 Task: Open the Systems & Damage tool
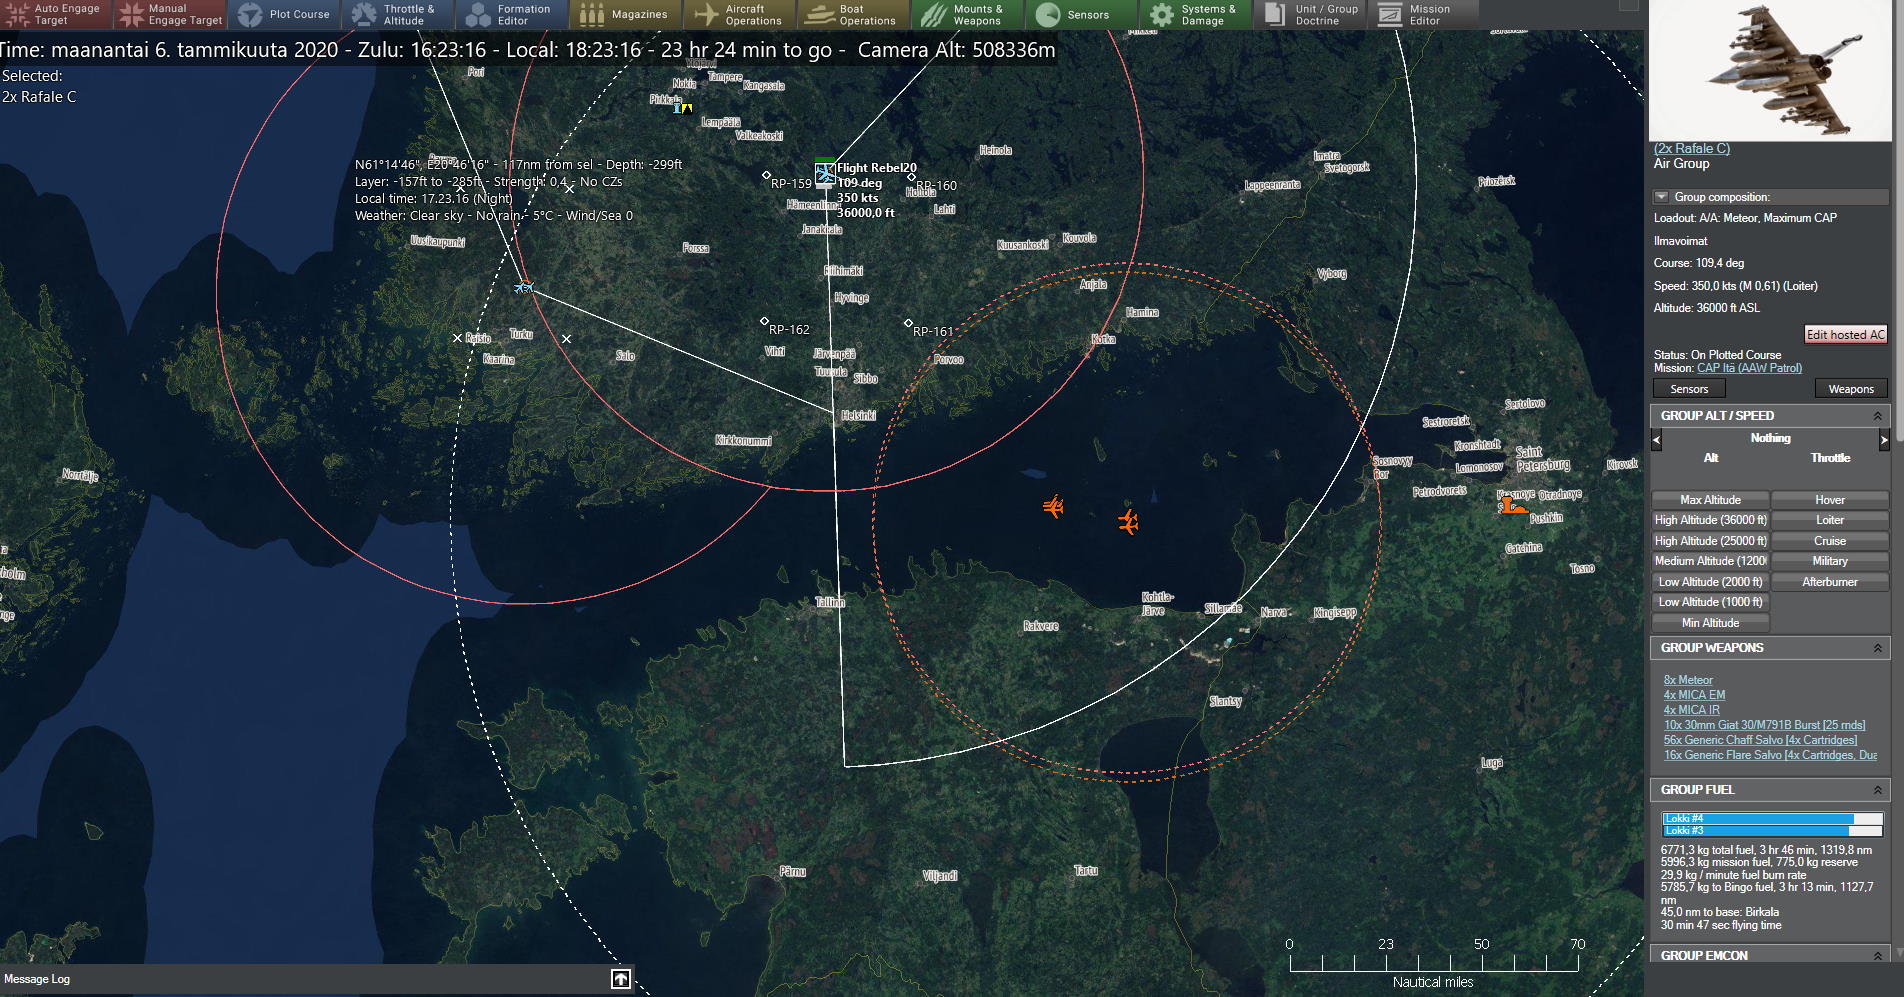1195,14
